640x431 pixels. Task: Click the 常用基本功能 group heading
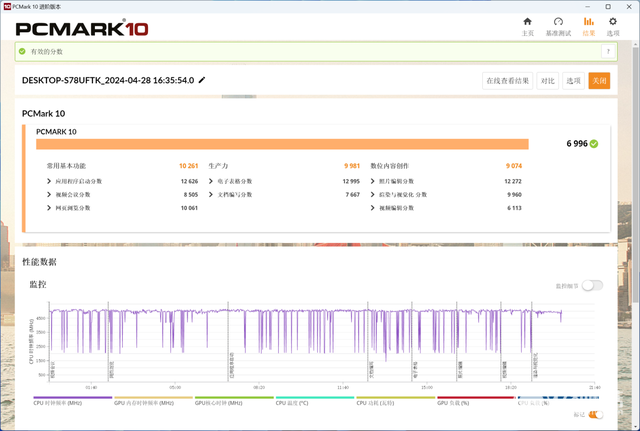[66, 166]
